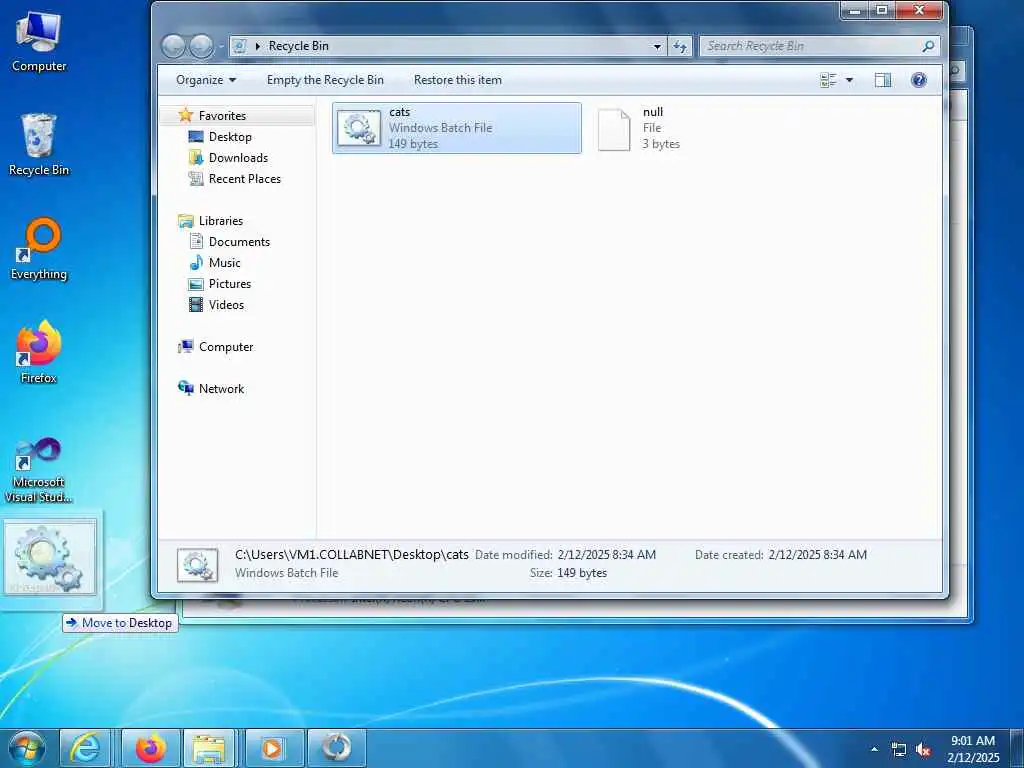This screenshot has width=1024, height=768.
Task: Open Documents library
Action: [239, 242]
